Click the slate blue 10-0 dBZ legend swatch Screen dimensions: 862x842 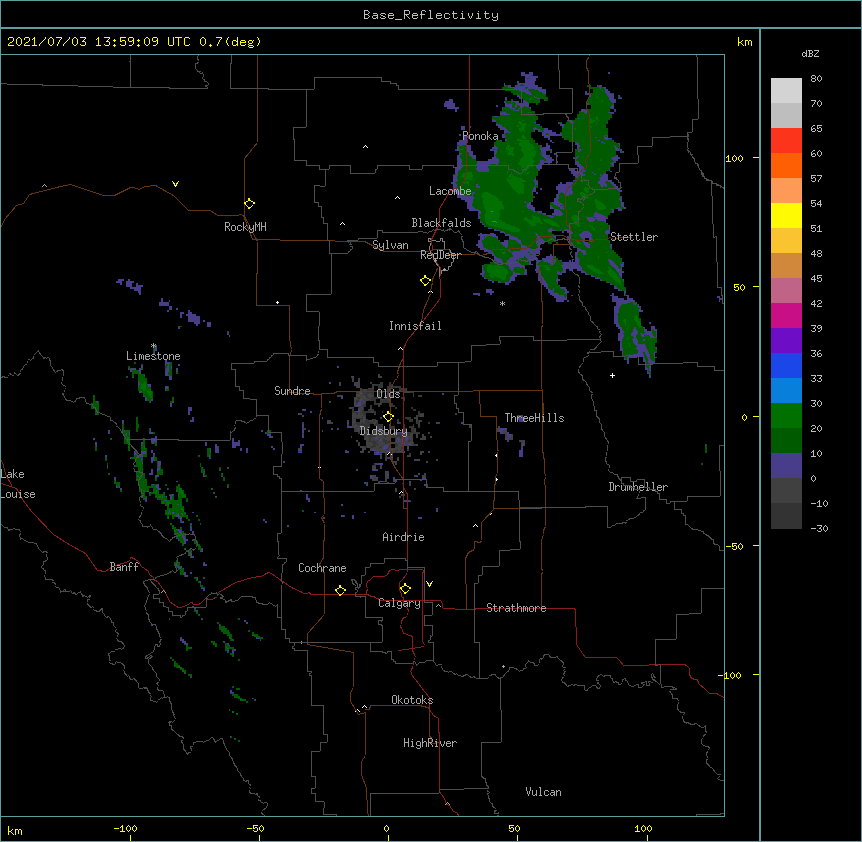(786, 466)
